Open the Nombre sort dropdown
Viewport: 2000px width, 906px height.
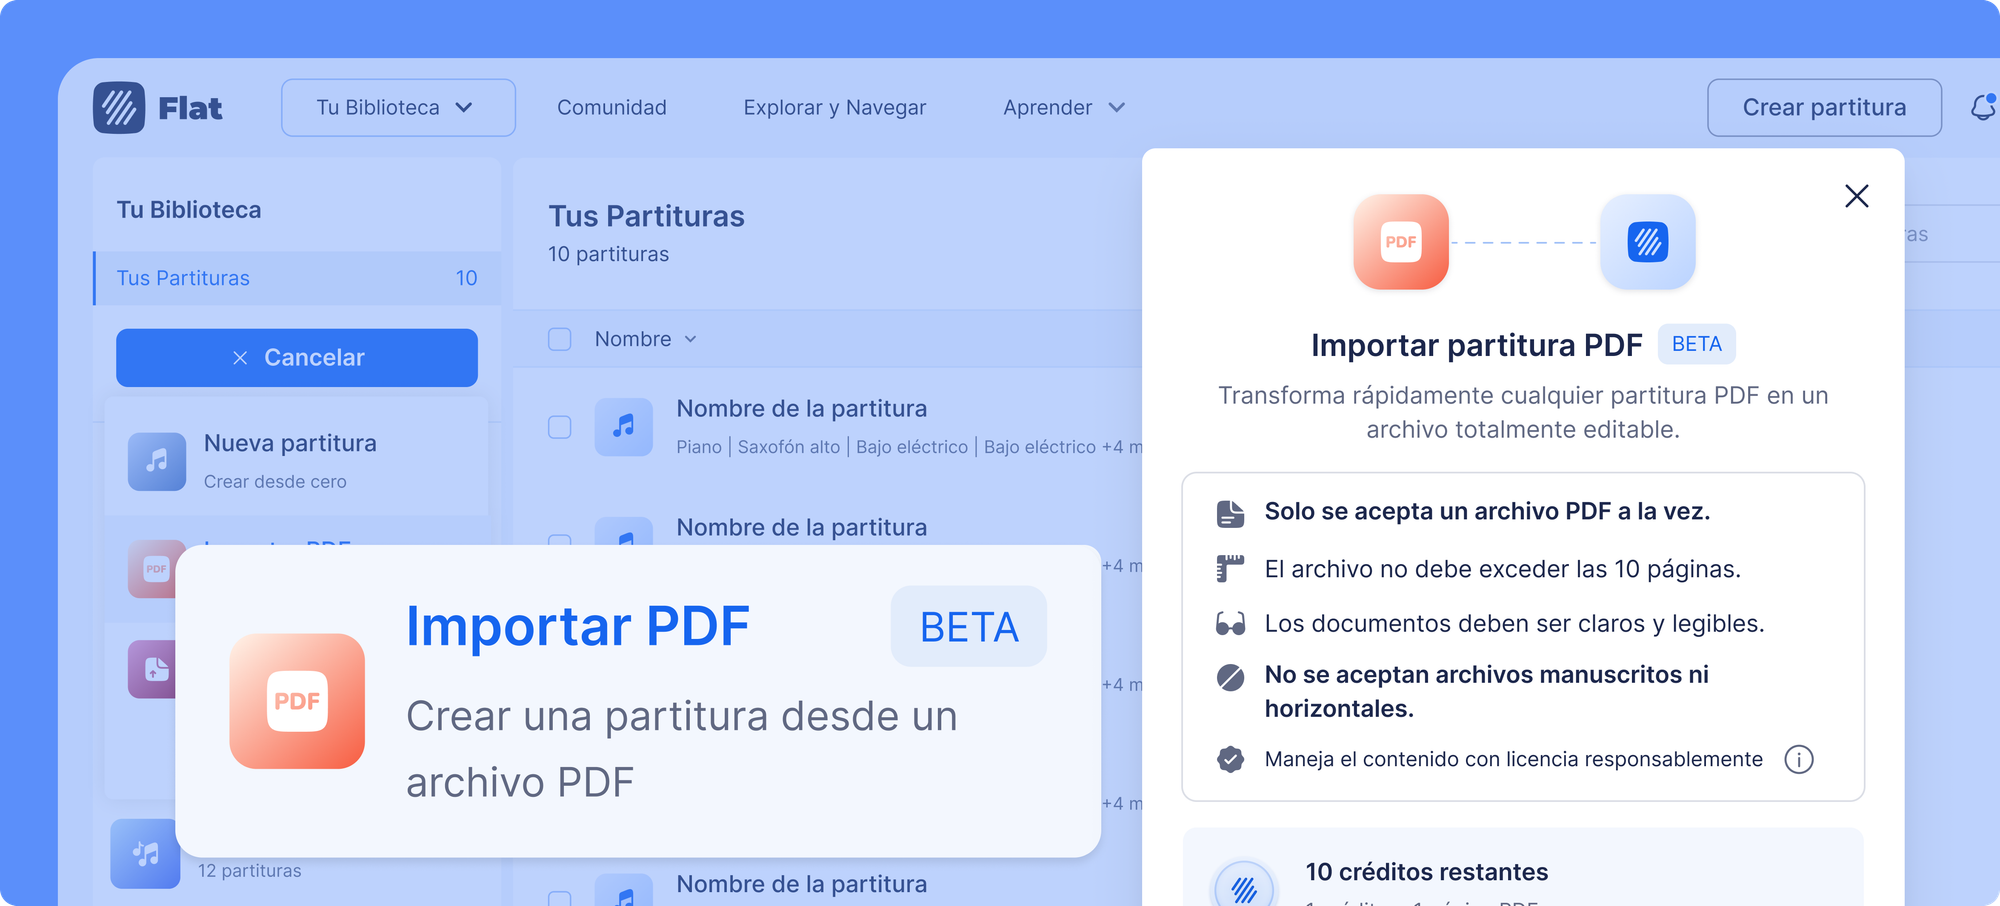(x=645, y=339)
